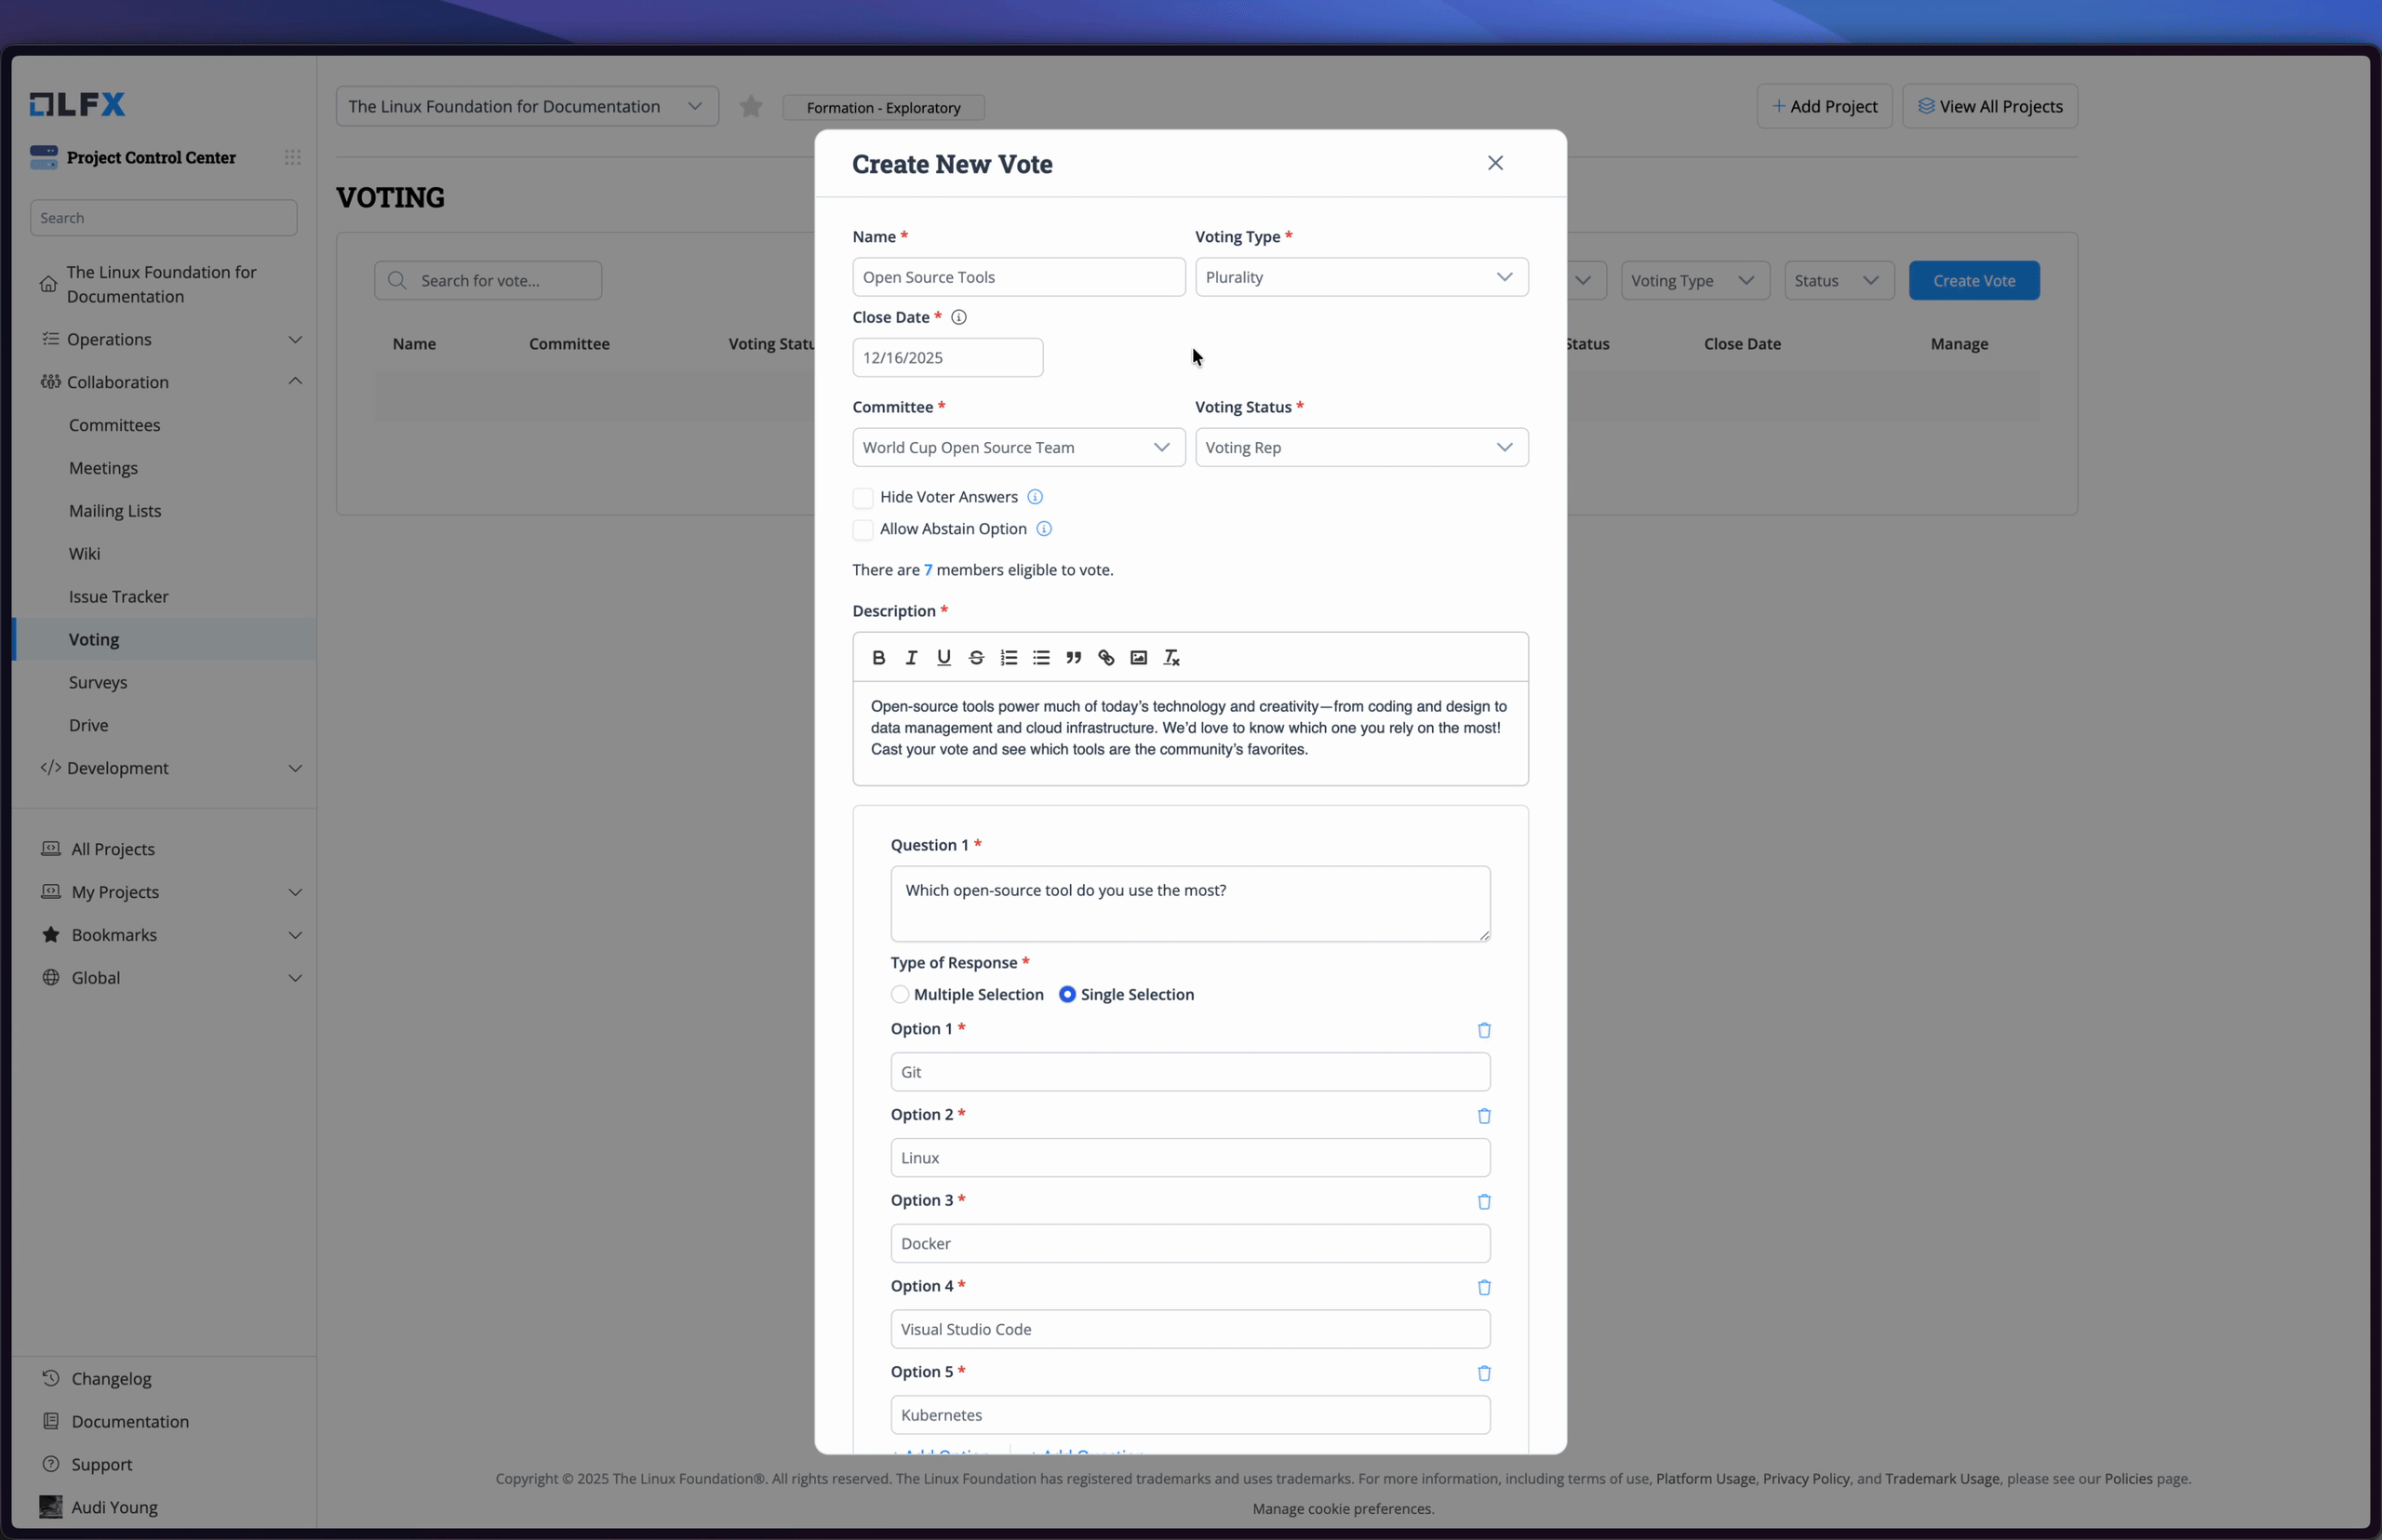Open the Privacy Policy footer link
The height and width of the screenshot is (1540, 2382).
click(x=1805, y=1478)
